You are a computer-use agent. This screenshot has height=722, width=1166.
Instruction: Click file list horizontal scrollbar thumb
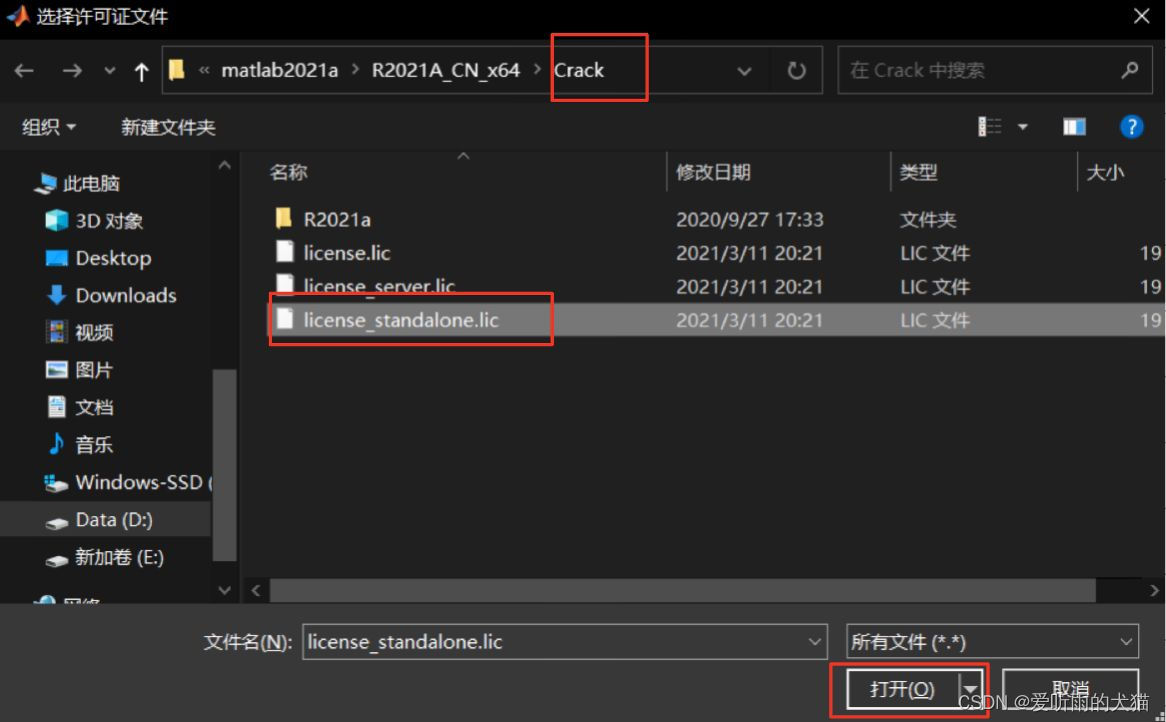pyautogui.click(x=682, y=590)
